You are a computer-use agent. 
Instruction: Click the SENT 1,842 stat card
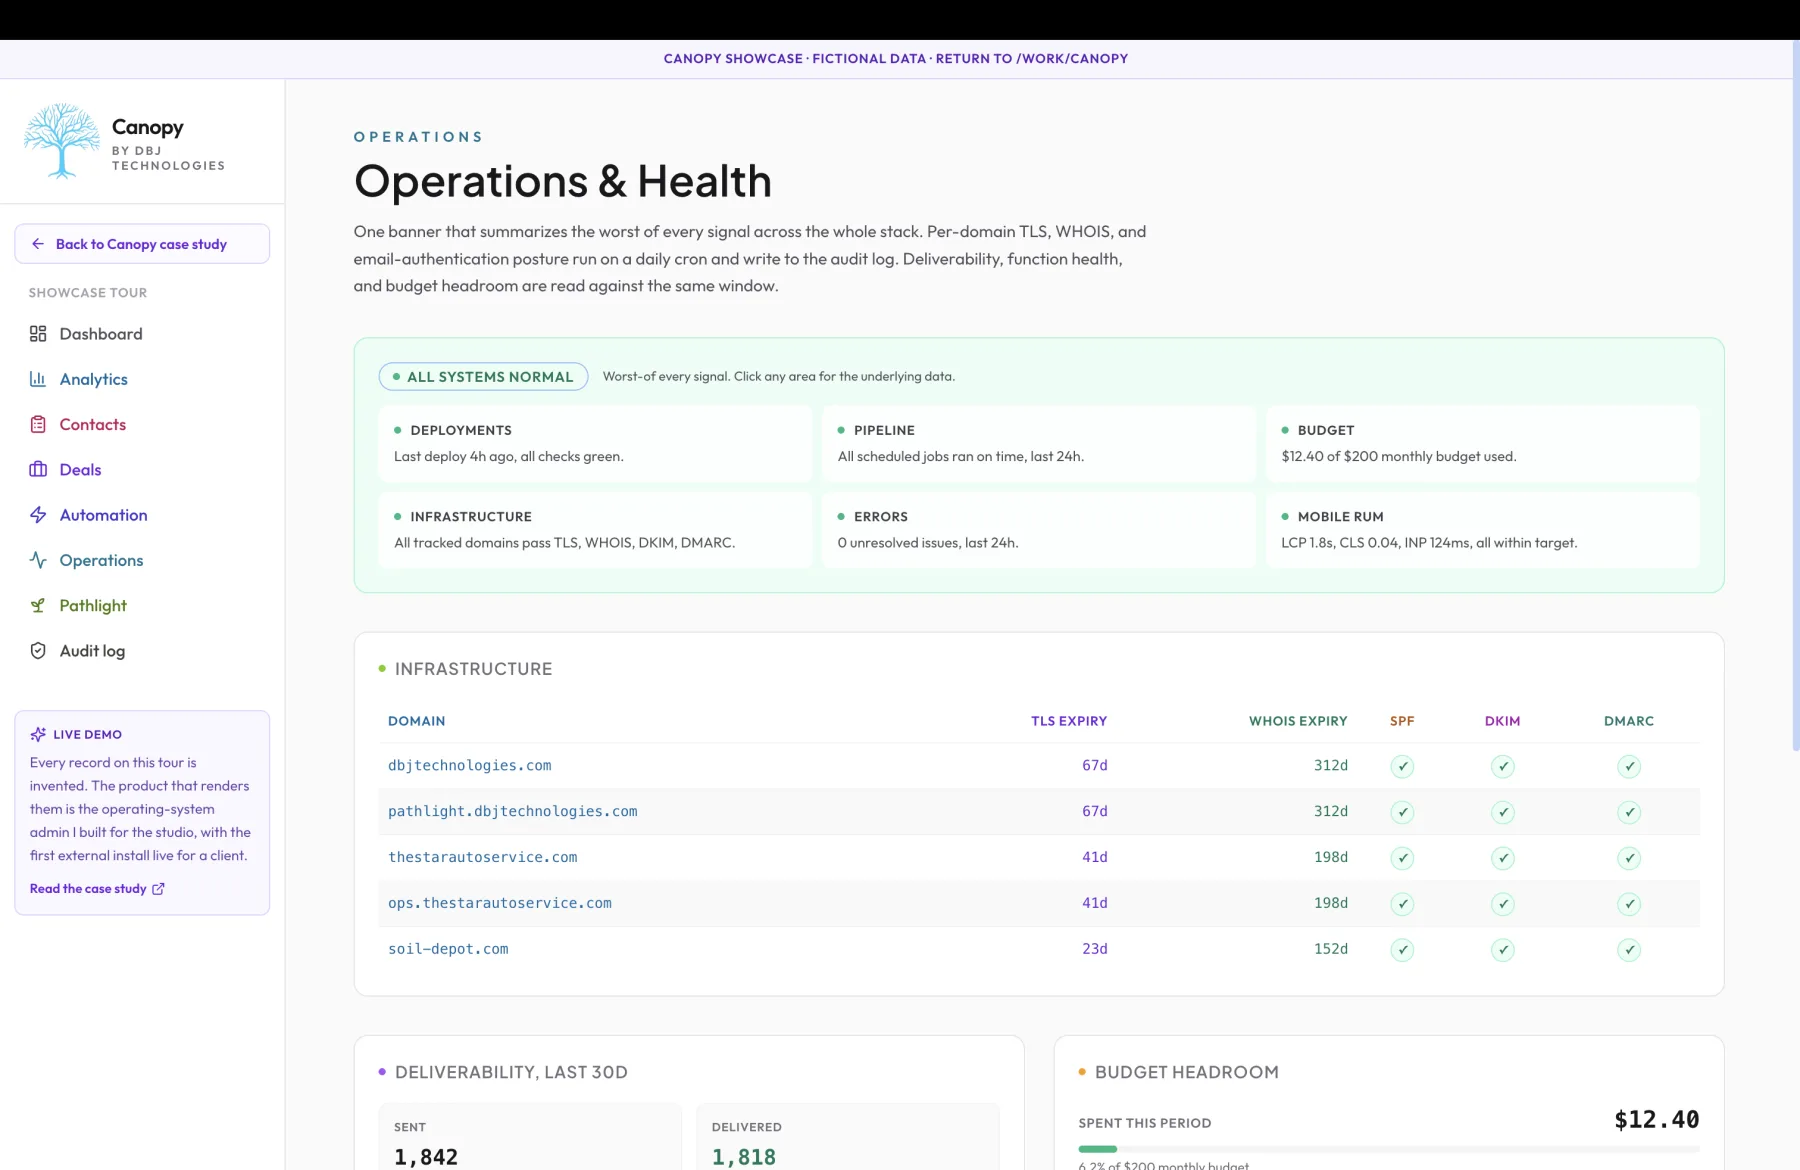pyautogui.click(x=530, y=1137)
